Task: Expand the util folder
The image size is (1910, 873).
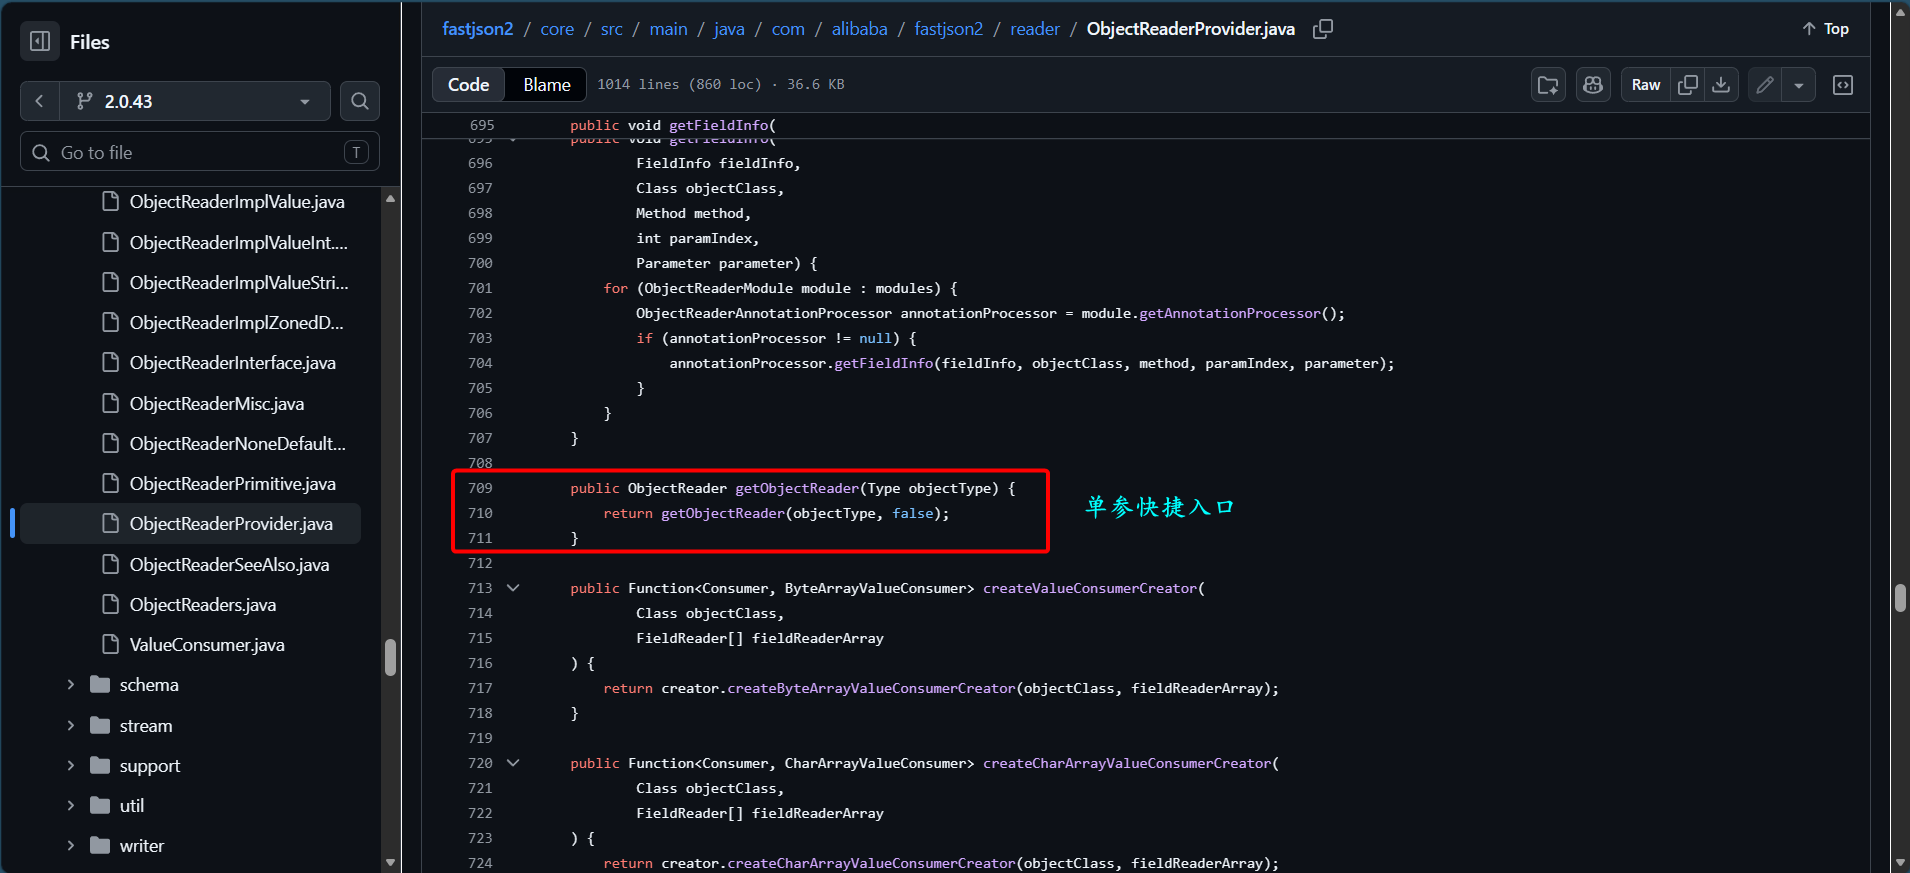Action: pos(70,805)
